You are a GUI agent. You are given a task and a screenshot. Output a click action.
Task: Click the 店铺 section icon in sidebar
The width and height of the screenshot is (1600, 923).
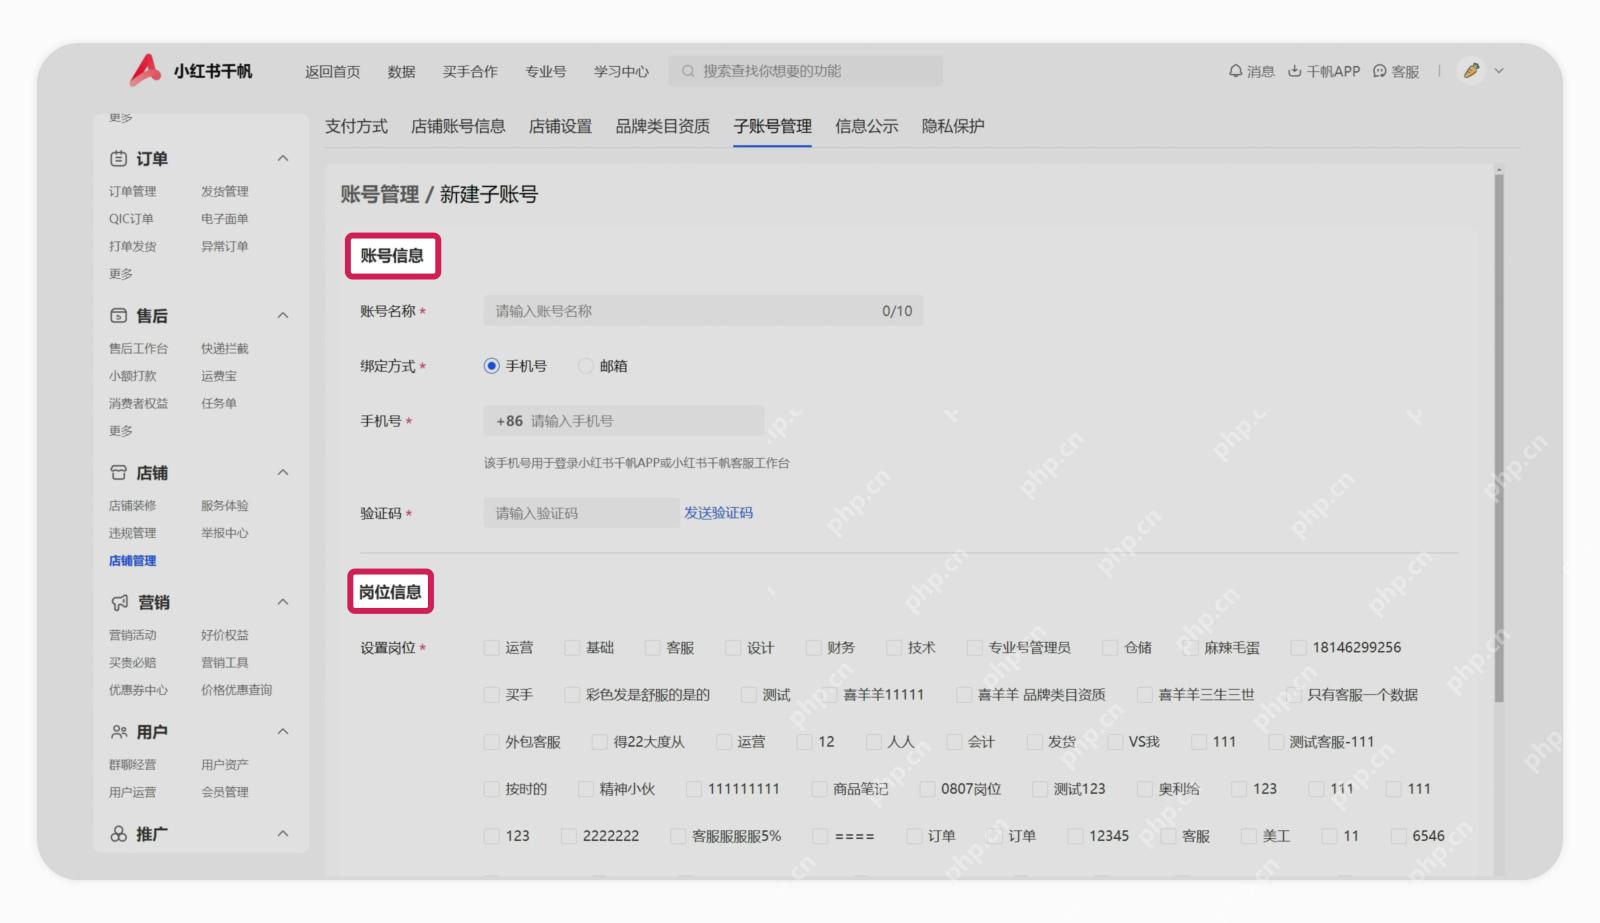(118, 473)
